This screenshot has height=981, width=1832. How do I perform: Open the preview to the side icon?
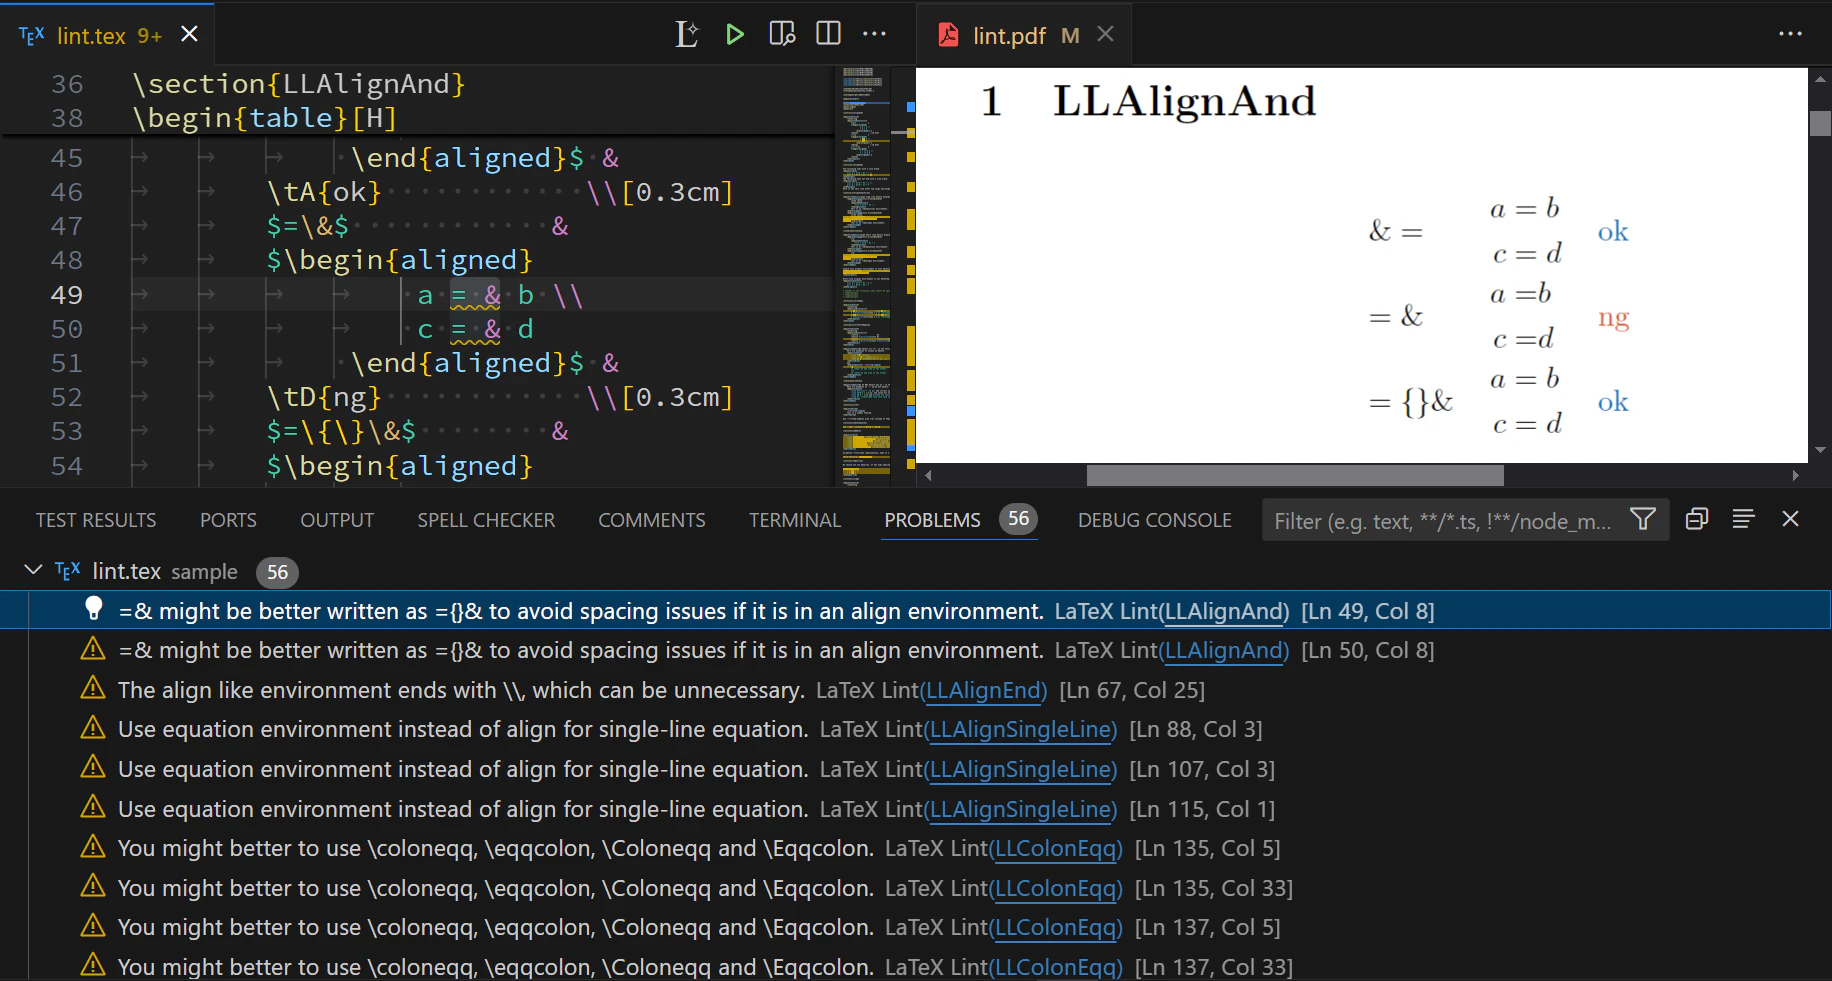(x=782, y=34)
